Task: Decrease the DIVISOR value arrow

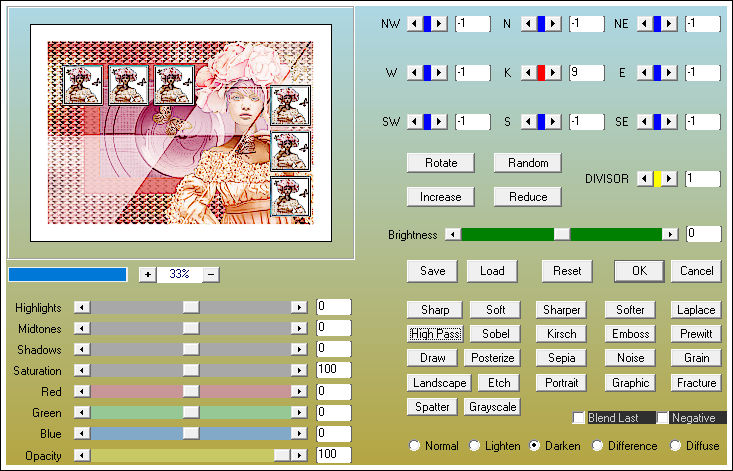Action: point(645,178)
